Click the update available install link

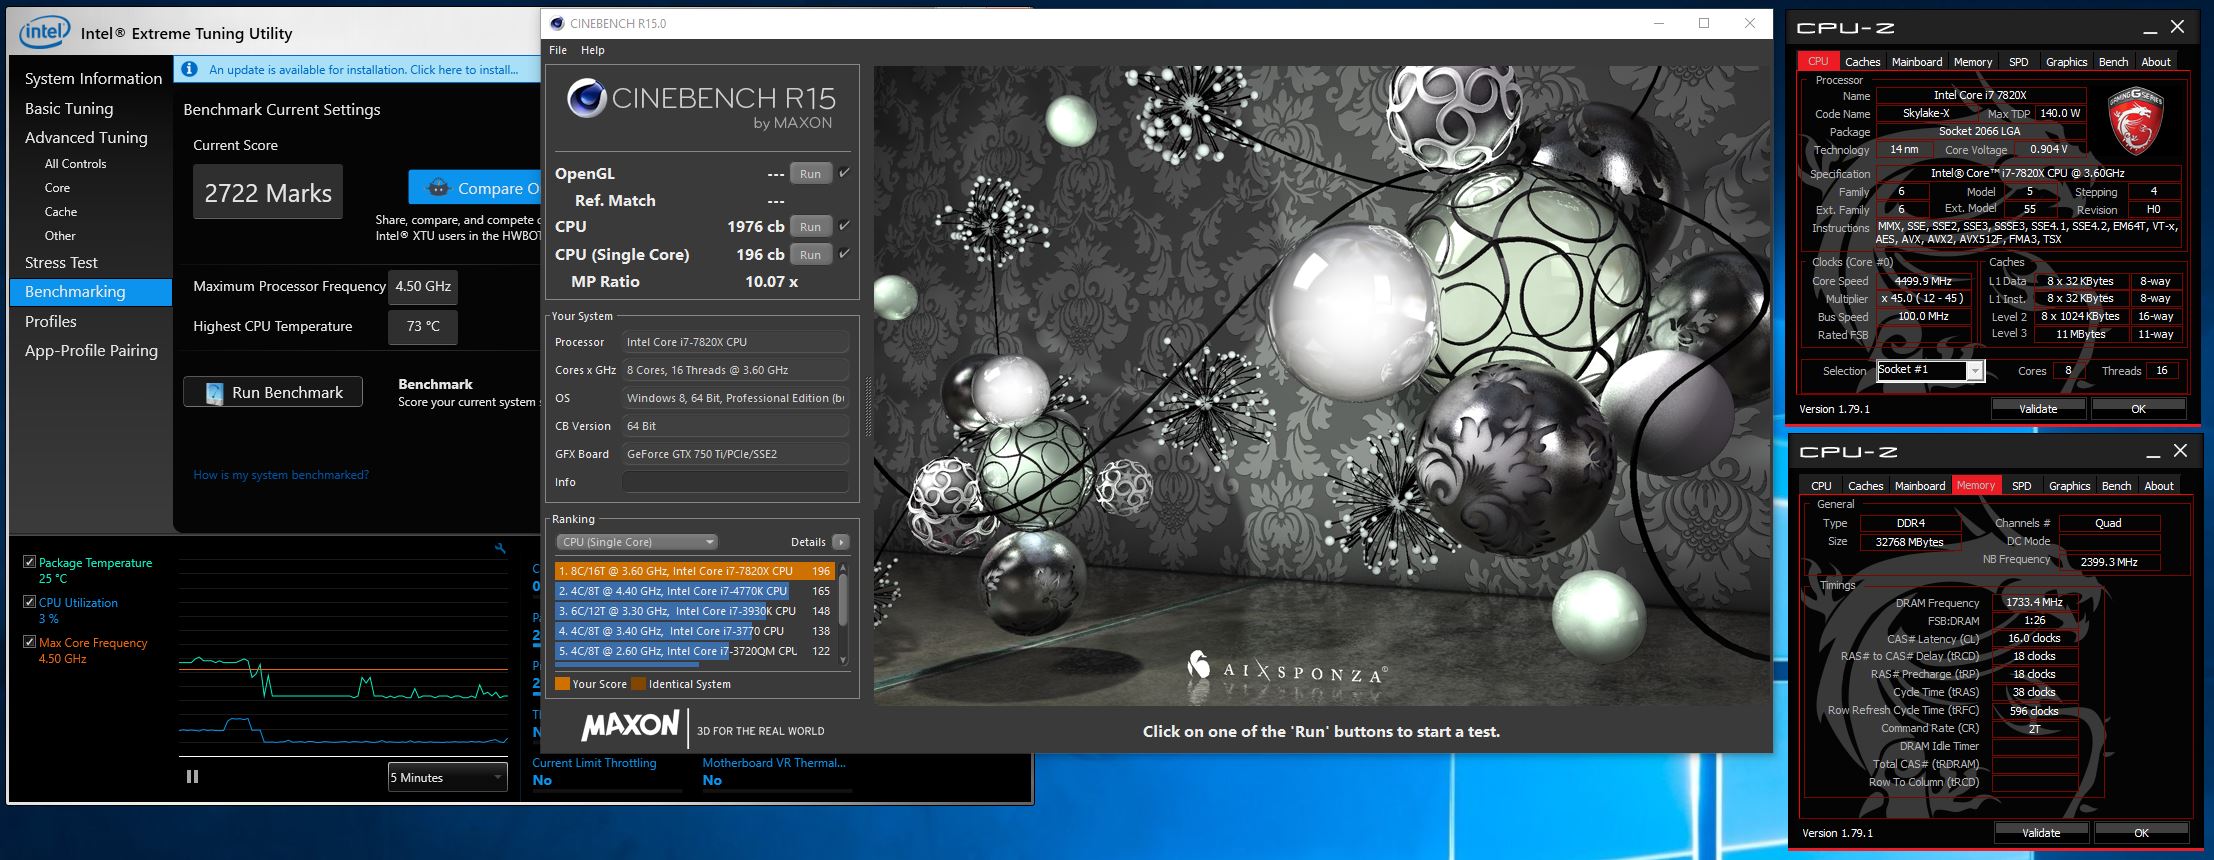point(364,70)
